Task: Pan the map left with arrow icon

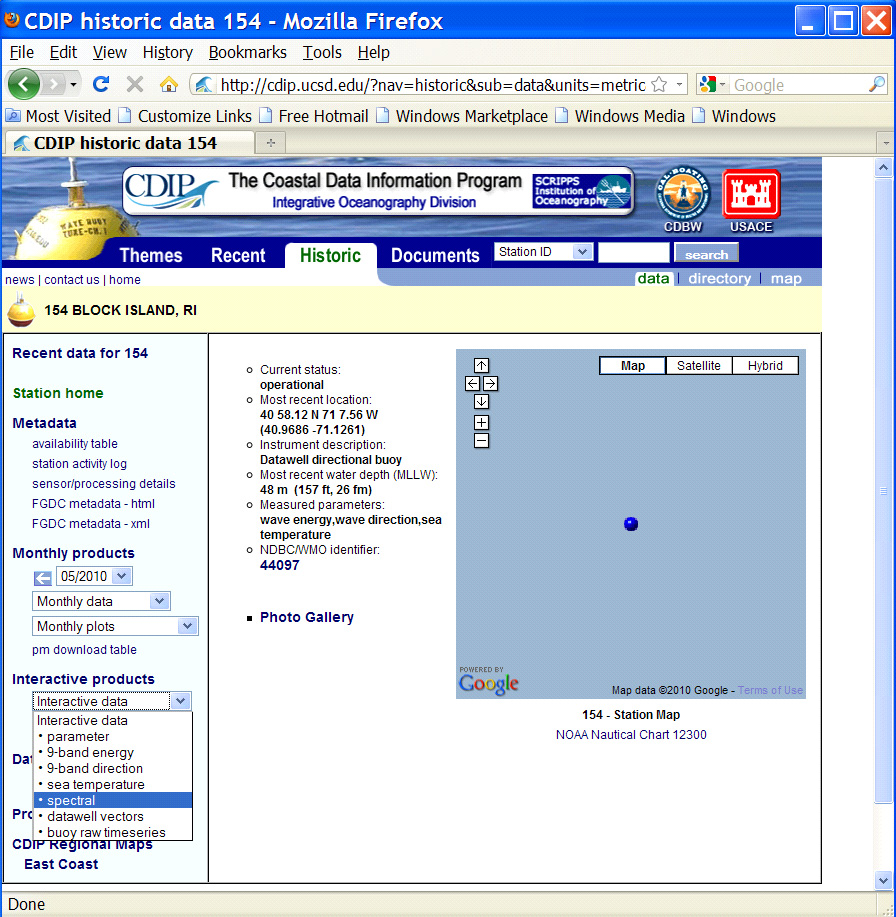Action: (x=472, y=384)
